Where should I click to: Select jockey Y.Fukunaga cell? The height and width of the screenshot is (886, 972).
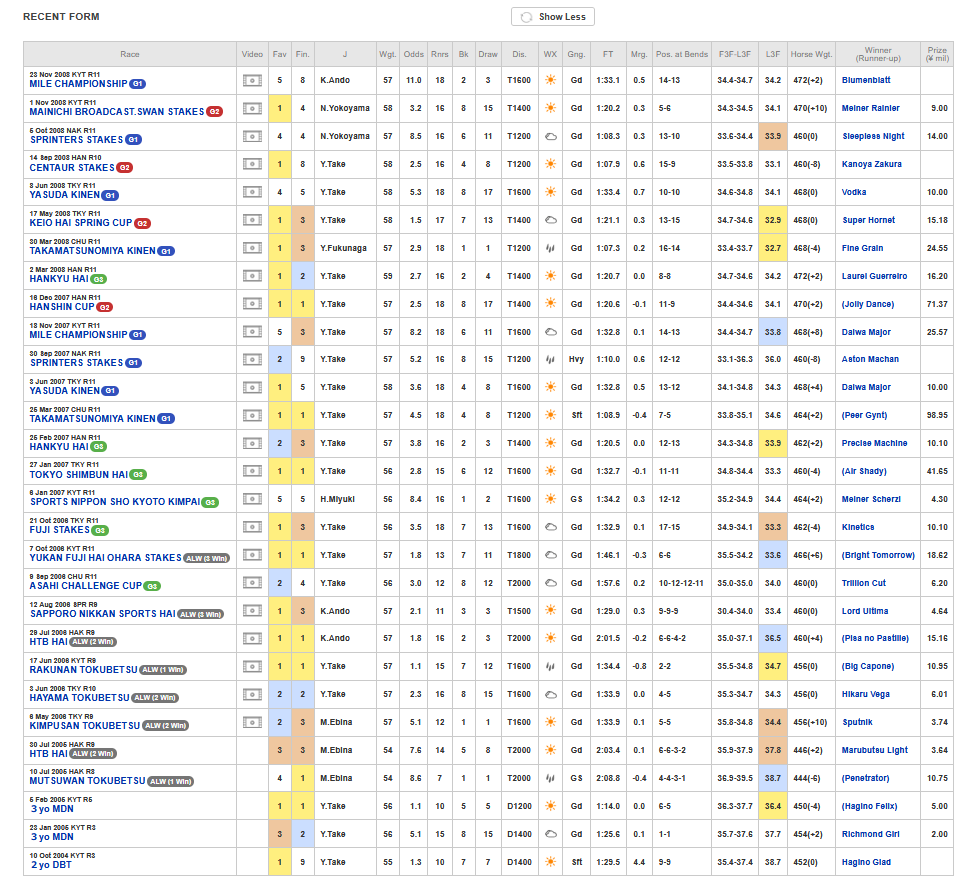click(343, 248)
